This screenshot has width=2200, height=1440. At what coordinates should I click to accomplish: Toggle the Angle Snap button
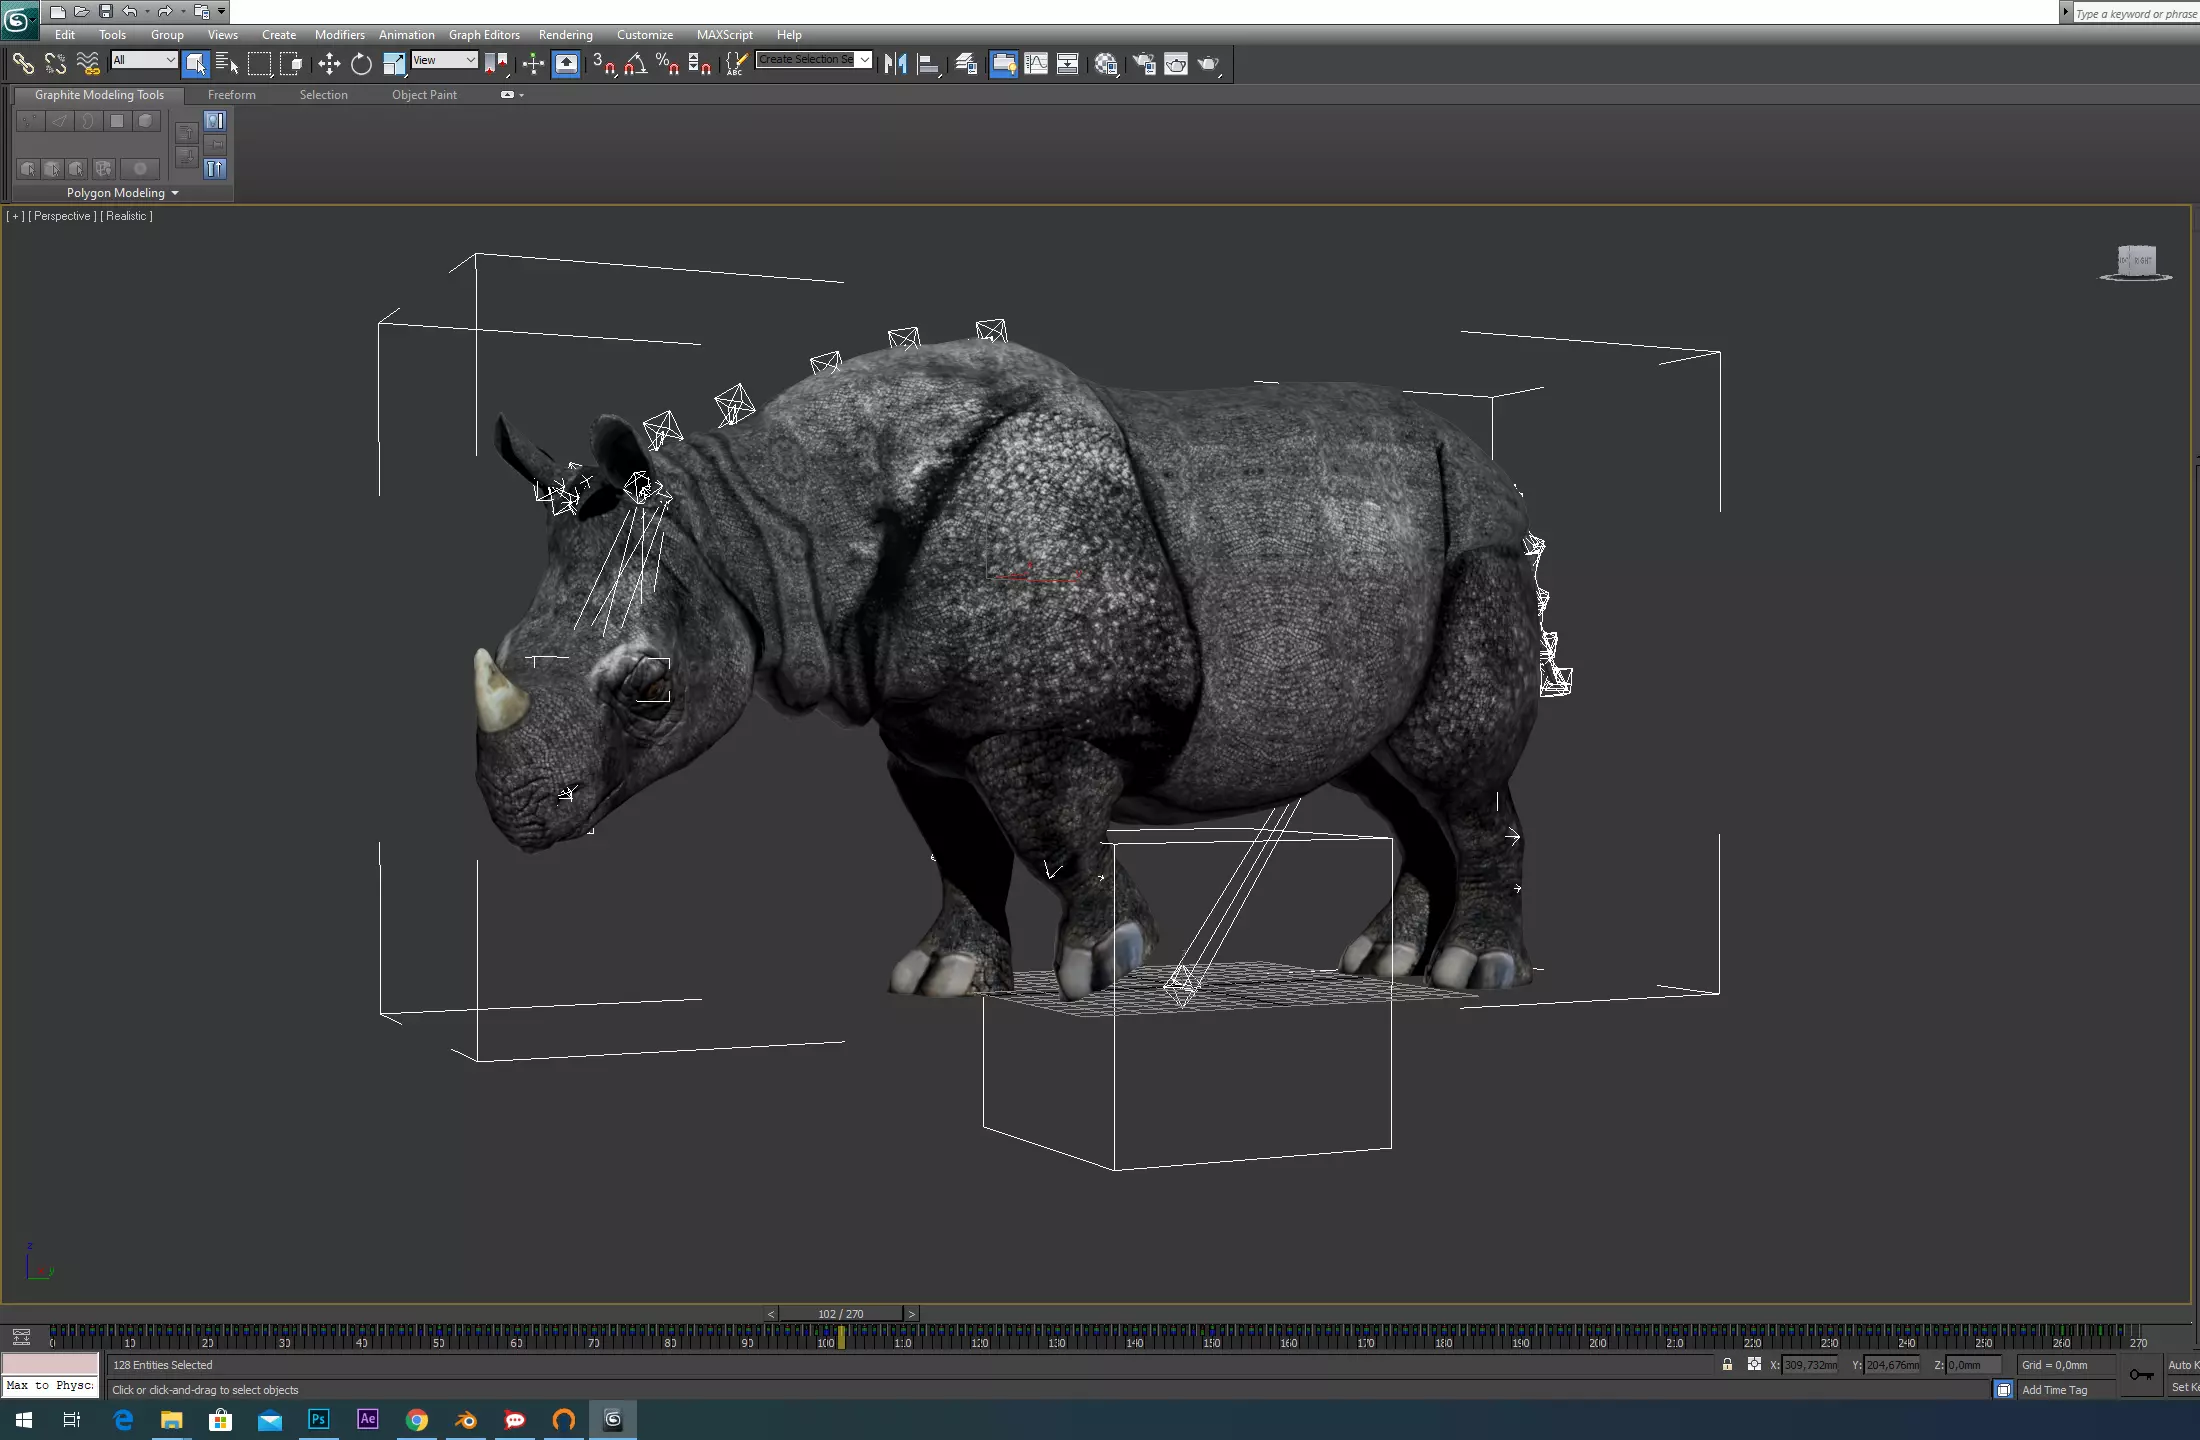[x=635, y=64]
